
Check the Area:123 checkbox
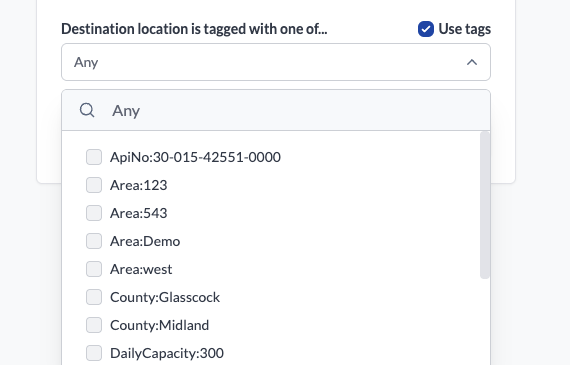pyautogui.click(x=94, y=185)
